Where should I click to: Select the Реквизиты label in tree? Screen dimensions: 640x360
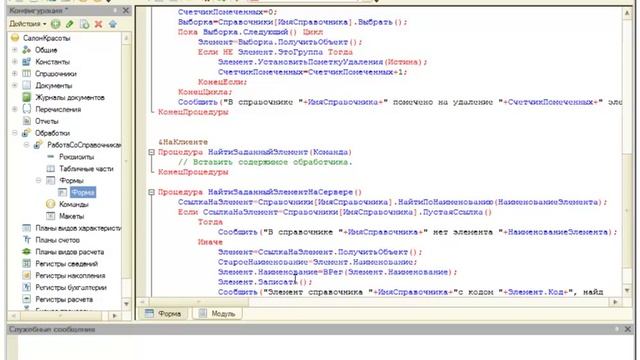[76, 156]
